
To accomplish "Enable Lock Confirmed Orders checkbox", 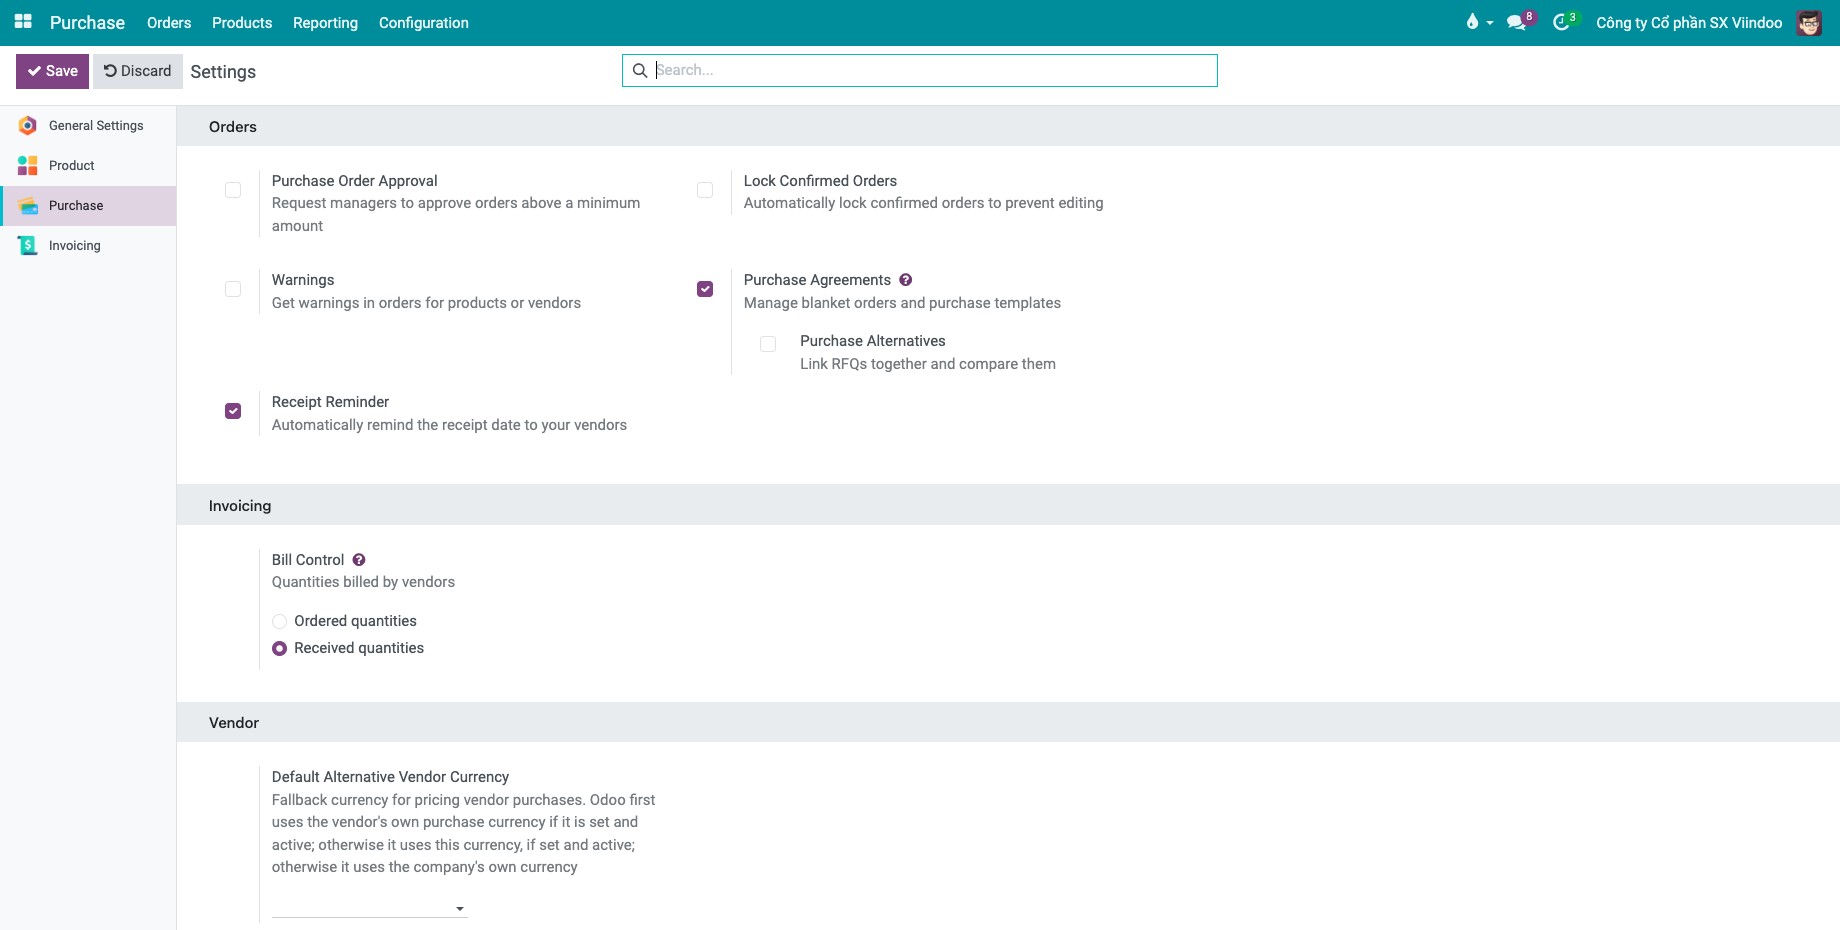I will tap(705, 190).
